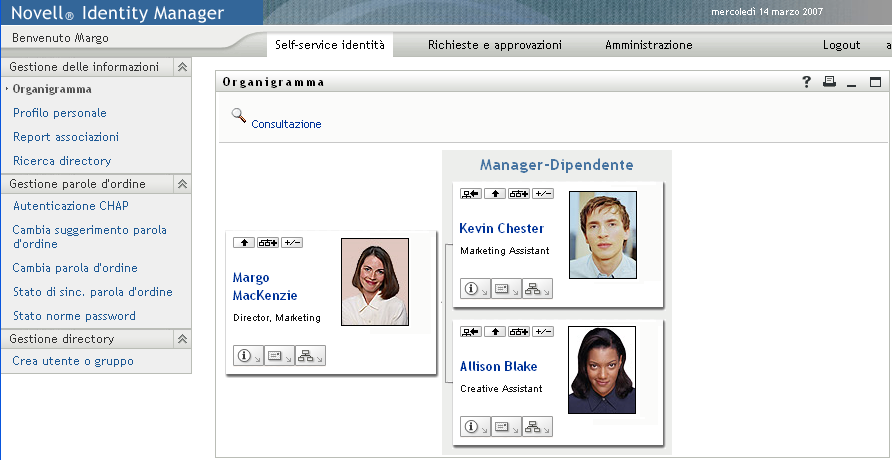Click the 'Marketing Assistant' title text
Screen dimensions: 892x460
505,251
